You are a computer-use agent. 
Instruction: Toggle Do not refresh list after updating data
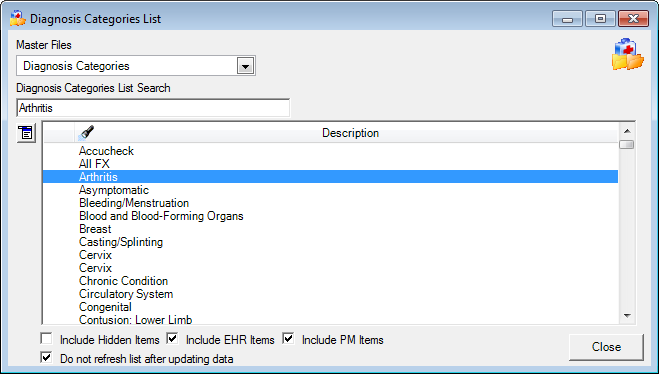(x=46, y=358)
